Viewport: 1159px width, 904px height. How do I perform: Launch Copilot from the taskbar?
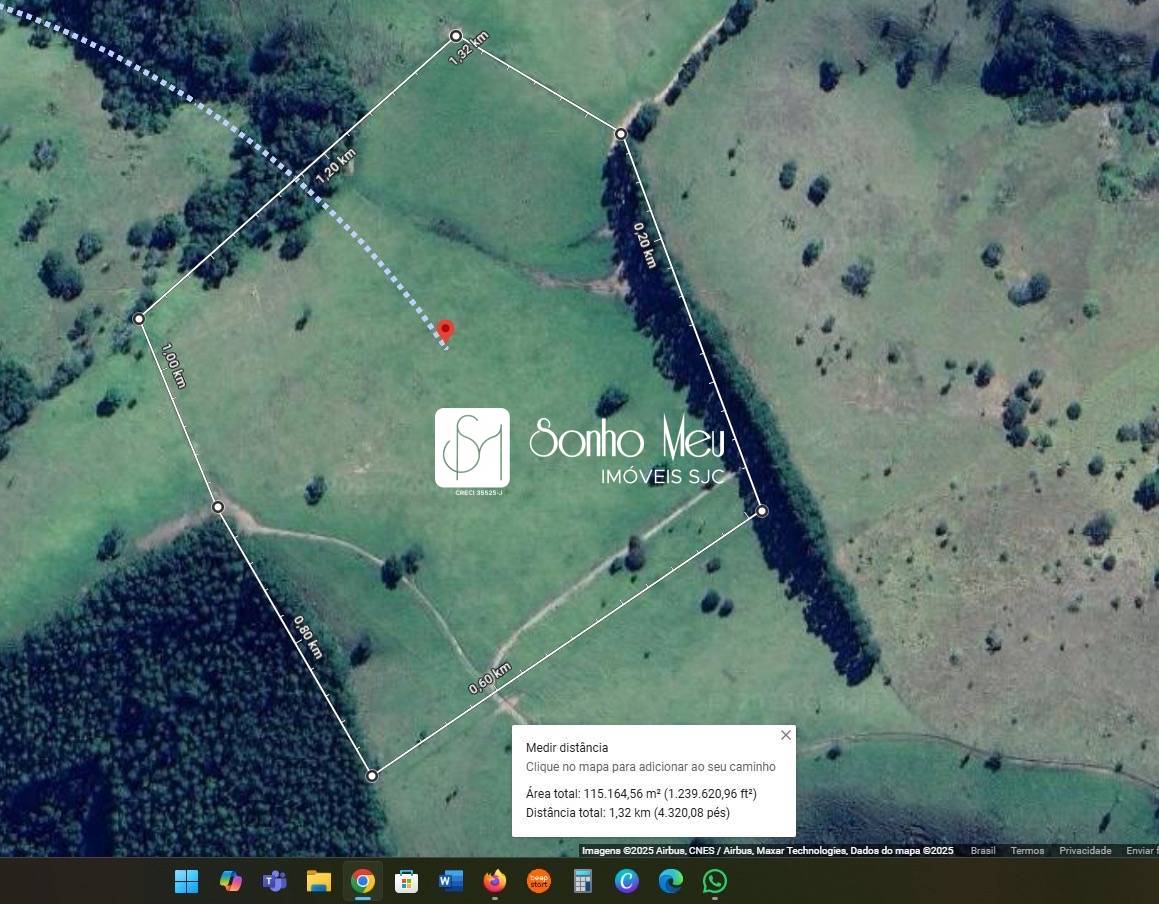pyautogui.click(x=231, y=881)
